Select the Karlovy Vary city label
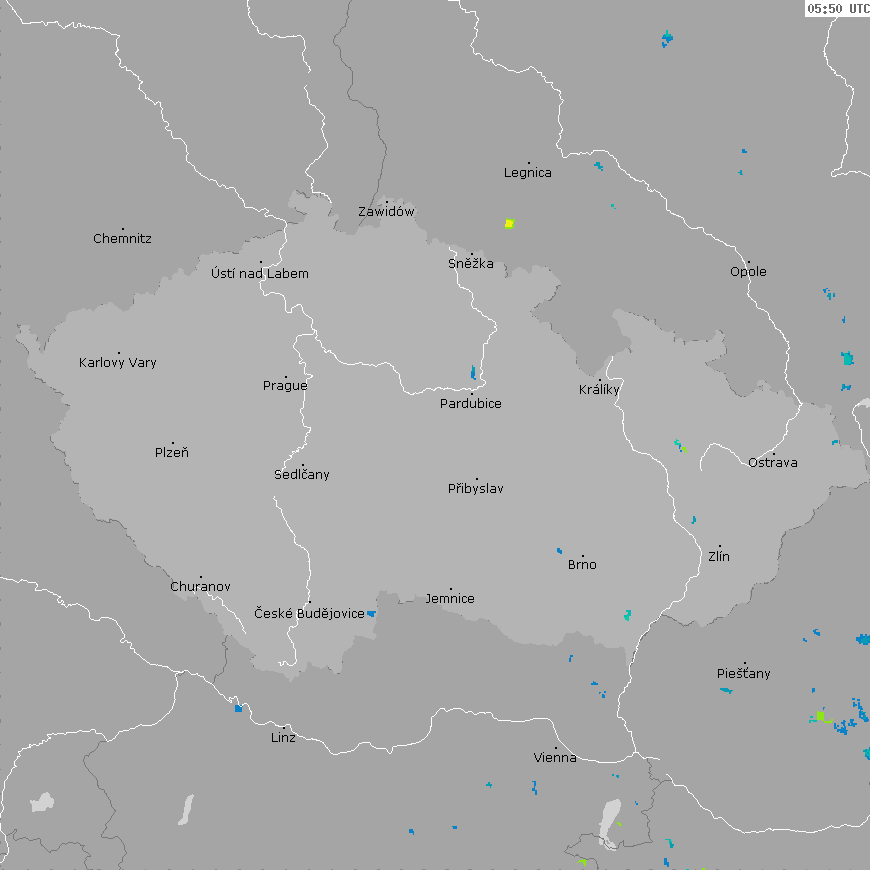Image resolution: width=870 pixels, height=870 pixels. pos(118,363)
